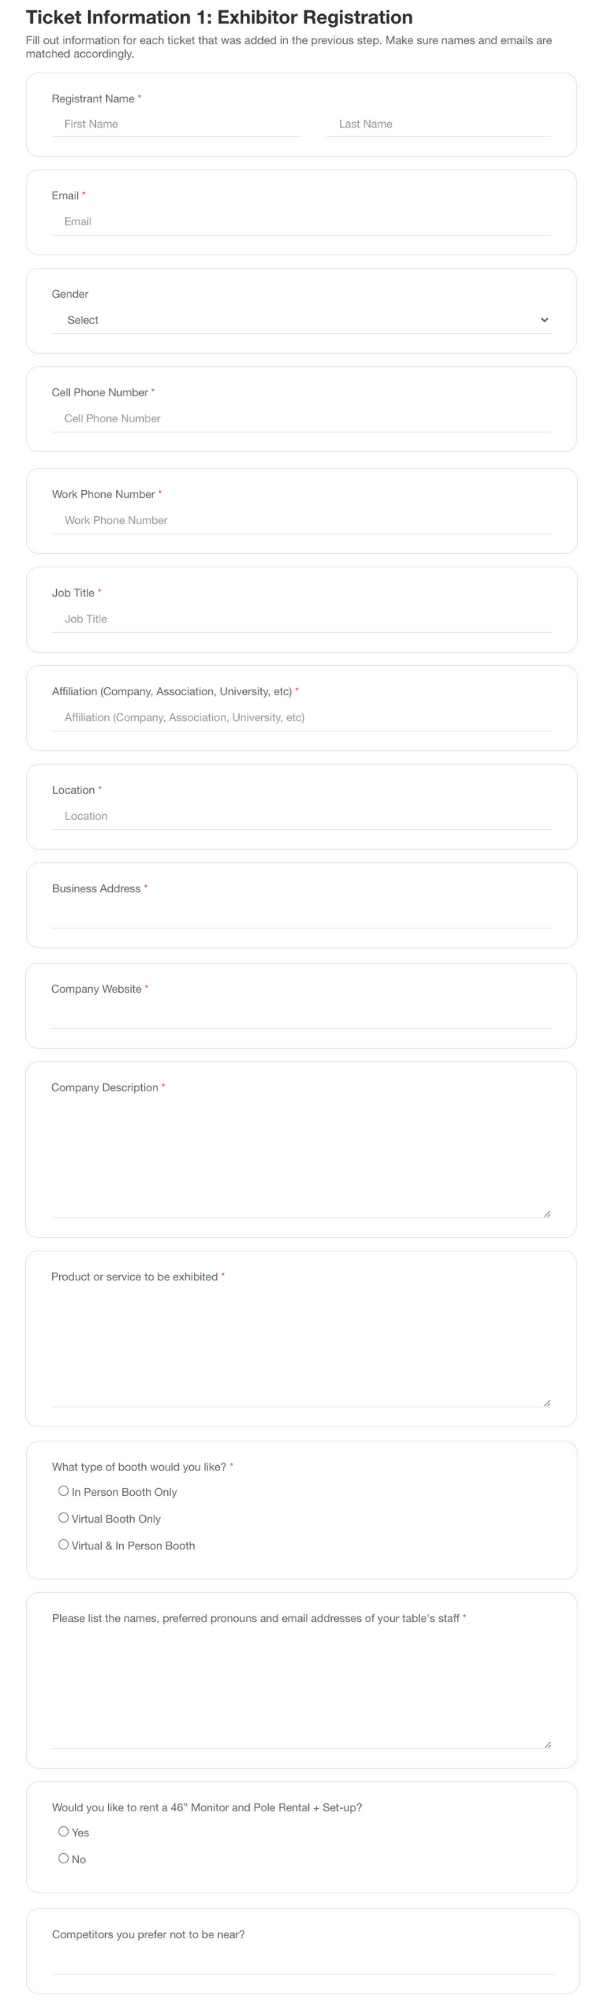
Task: Open the Gender select dropdown
Action: [x=301, y=320]
